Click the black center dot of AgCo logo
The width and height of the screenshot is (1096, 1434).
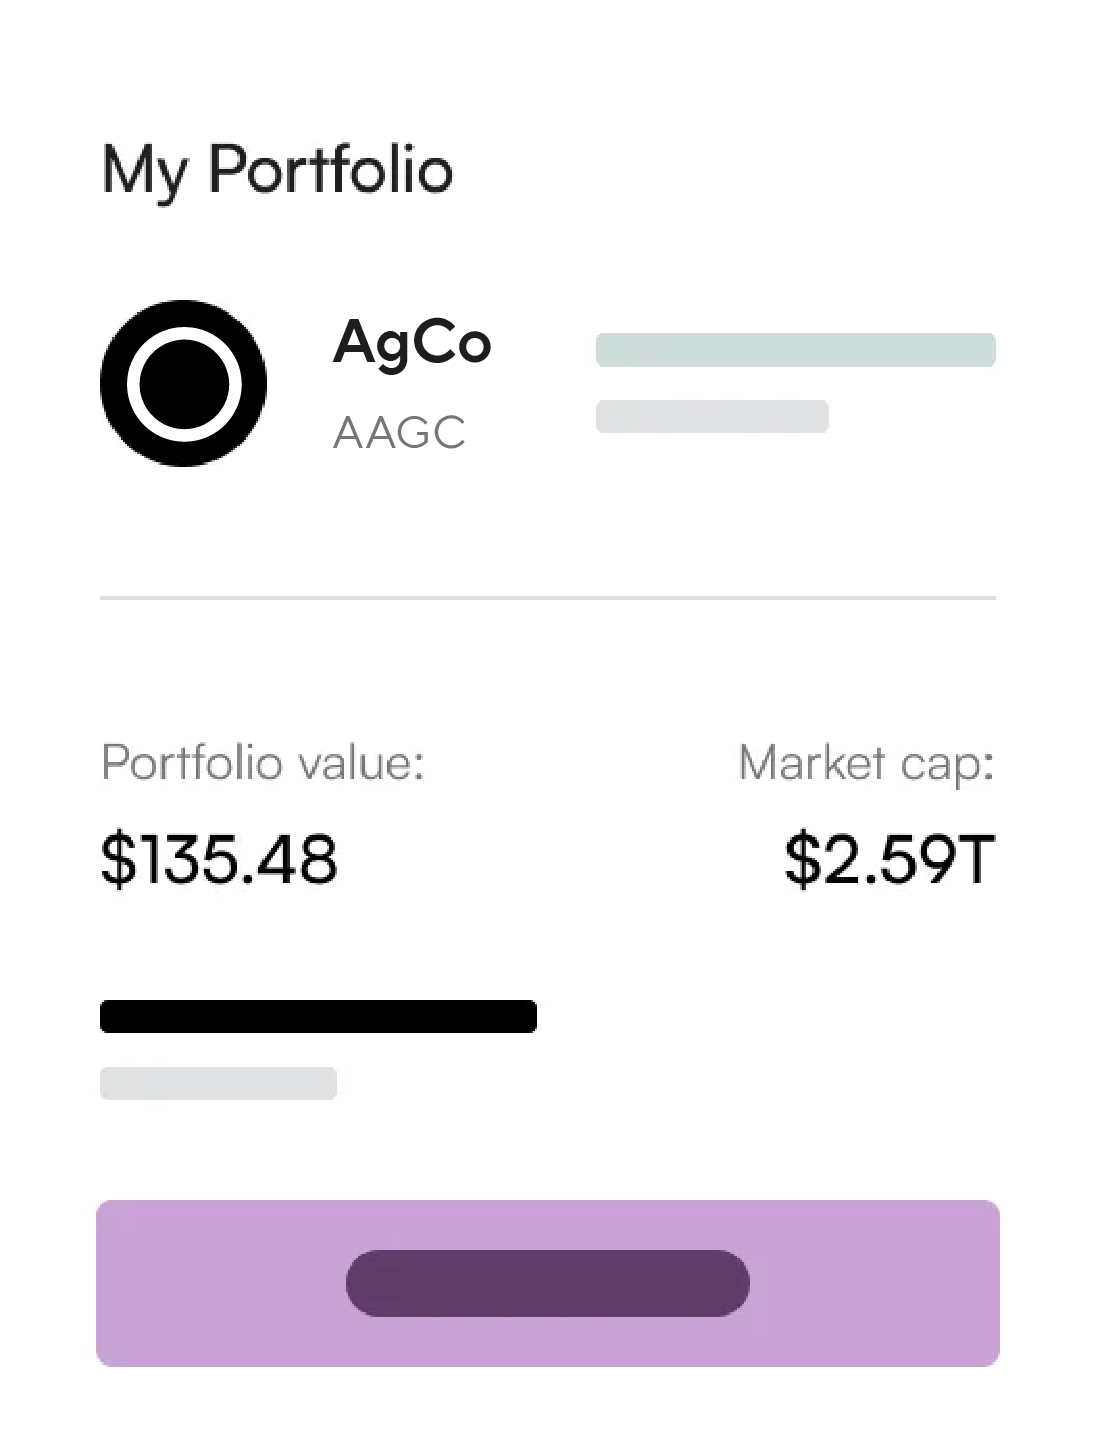point(183,384)
